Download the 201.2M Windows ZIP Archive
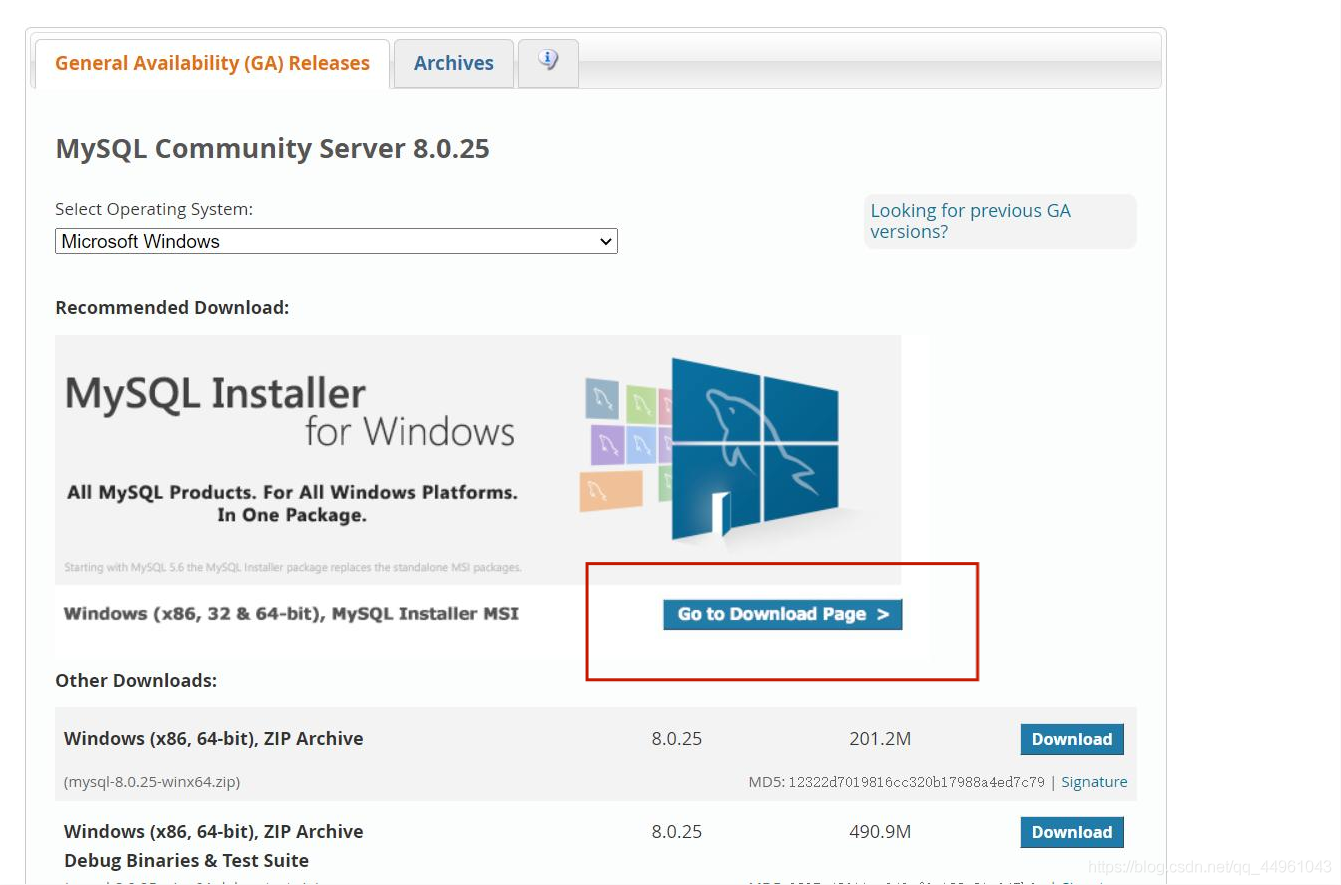The width and height of the screenshot is (1341, 885). (1071, 739)
